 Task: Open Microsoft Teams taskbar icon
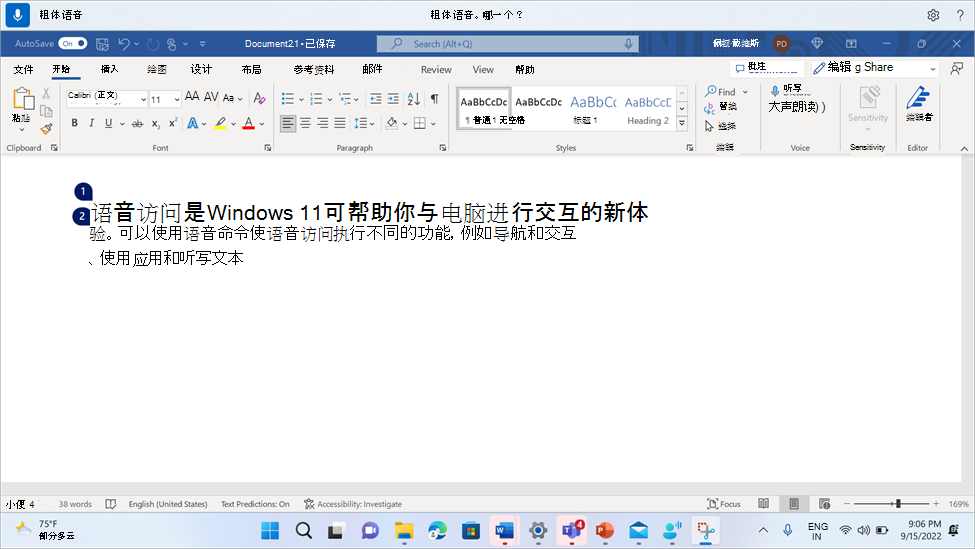[571, 531]
